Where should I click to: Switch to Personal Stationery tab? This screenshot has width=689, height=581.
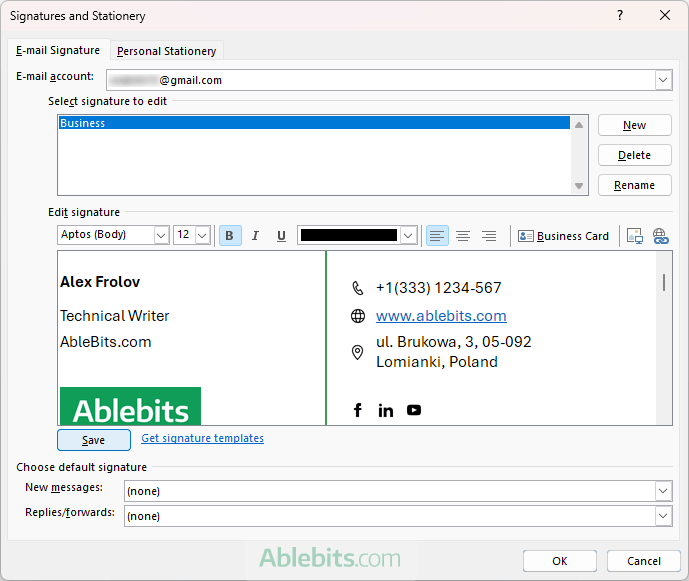[x=167, y=51]
